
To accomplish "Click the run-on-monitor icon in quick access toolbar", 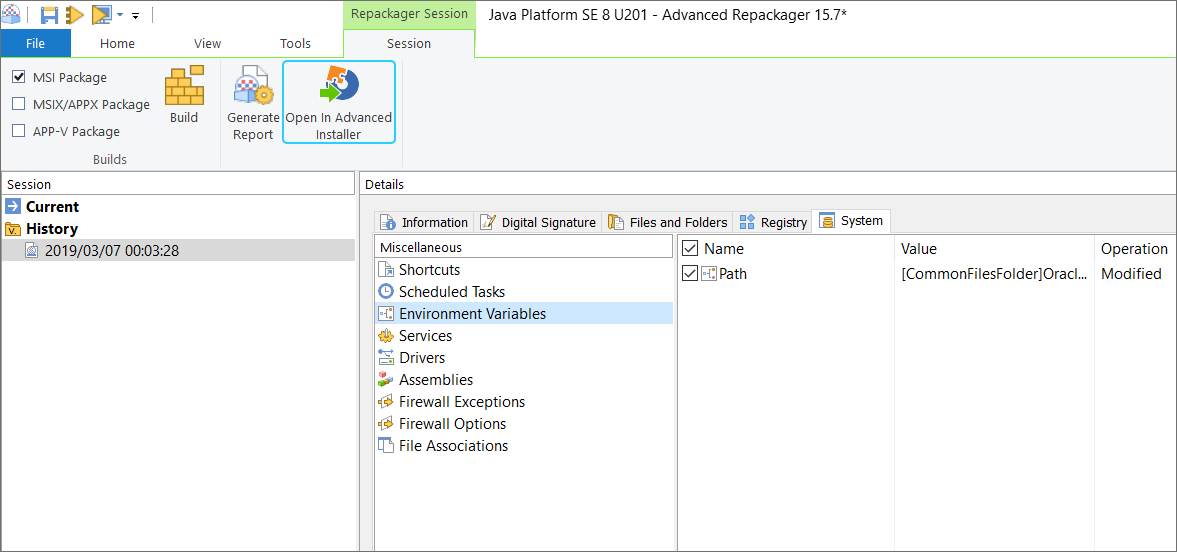I will click(x=101, y=15).
